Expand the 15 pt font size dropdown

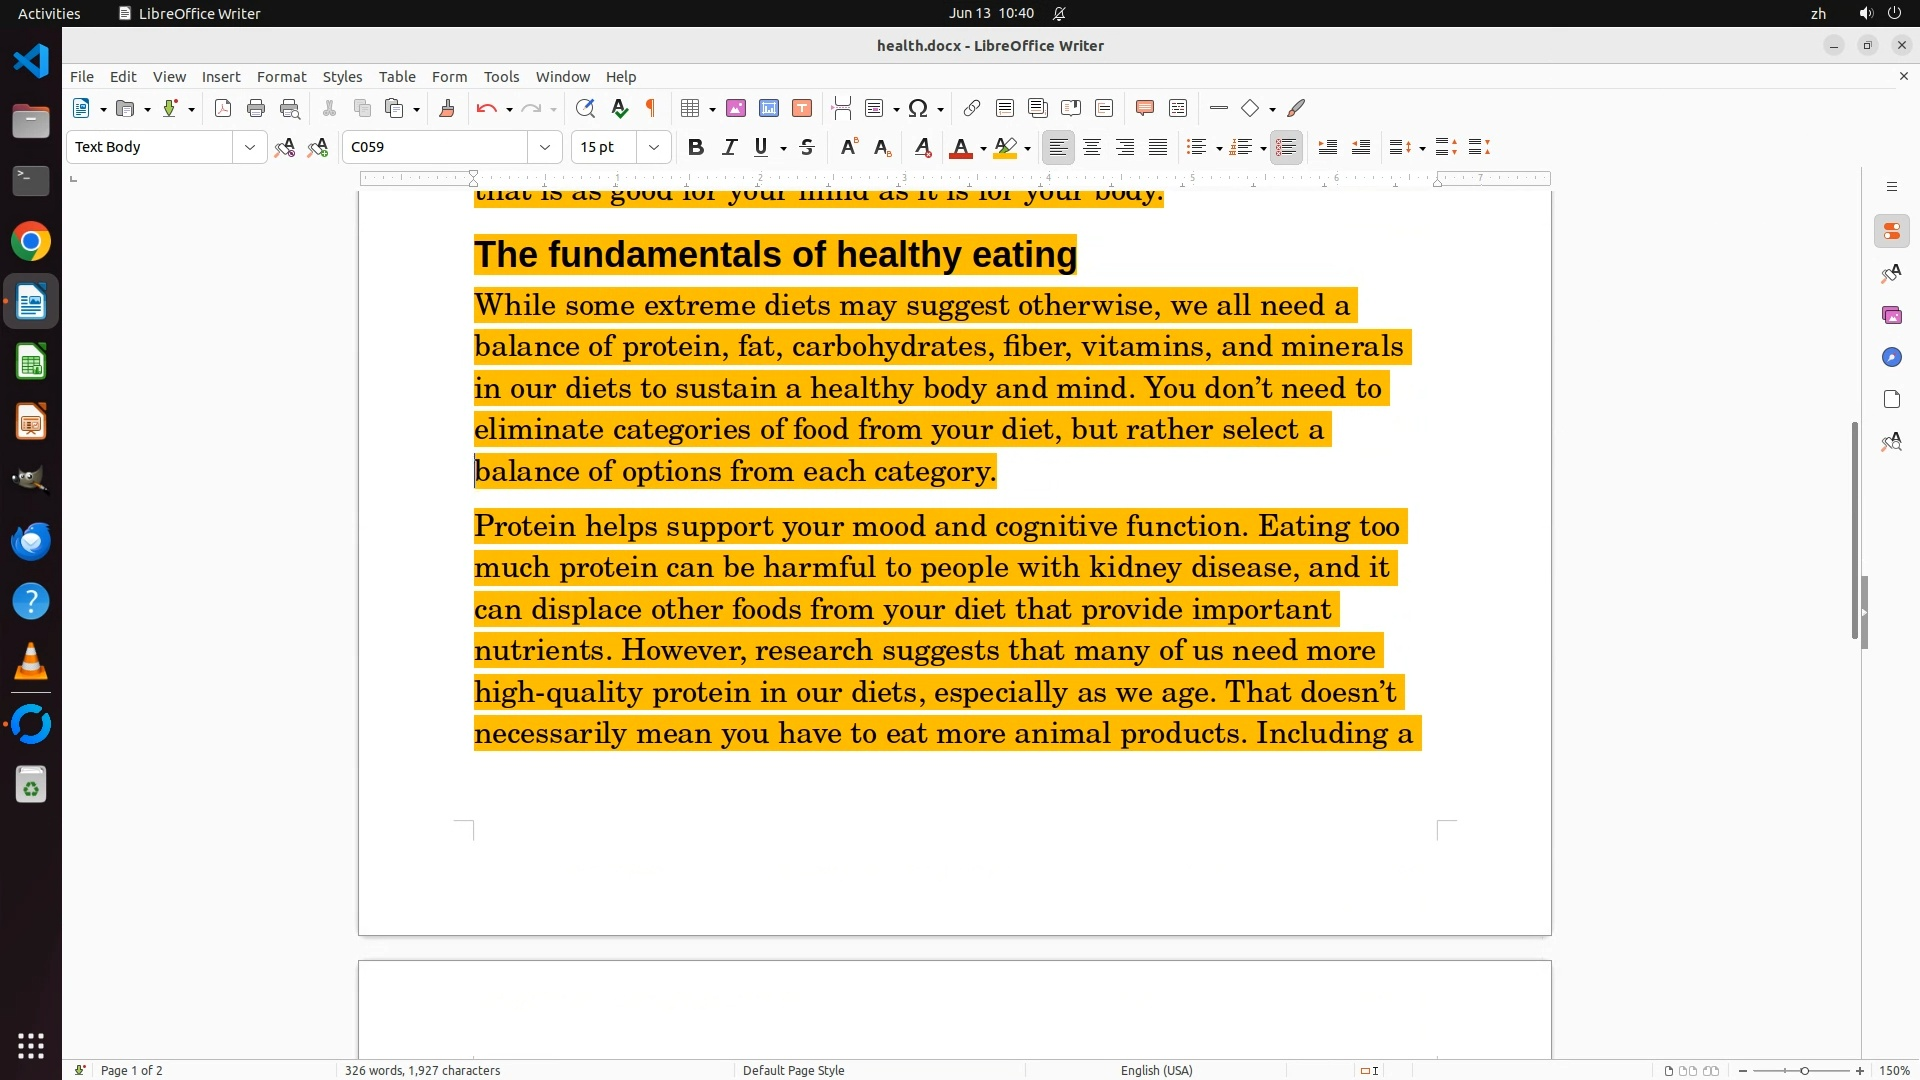click(654, 148)
